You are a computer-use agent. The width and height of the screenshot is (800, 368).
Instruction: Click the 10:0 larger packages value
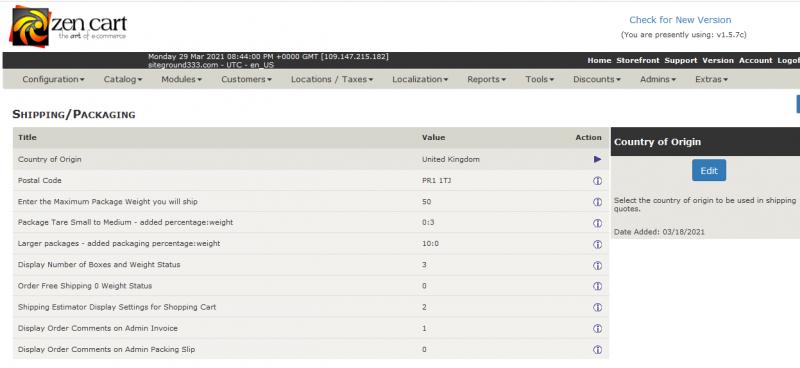(x=430, y=243)
